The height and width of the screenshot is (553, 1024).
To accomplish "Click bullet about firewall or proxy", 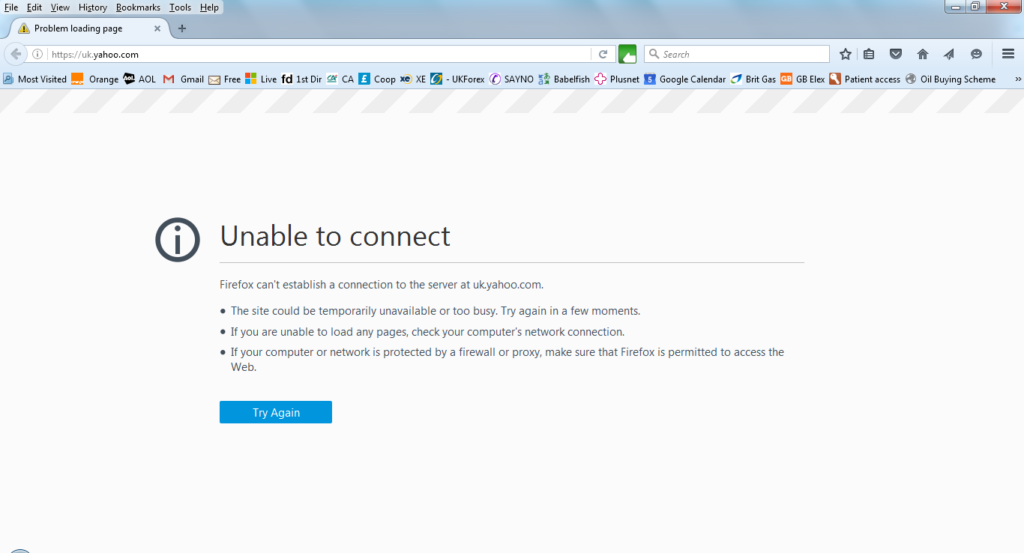I will [507, 359].
